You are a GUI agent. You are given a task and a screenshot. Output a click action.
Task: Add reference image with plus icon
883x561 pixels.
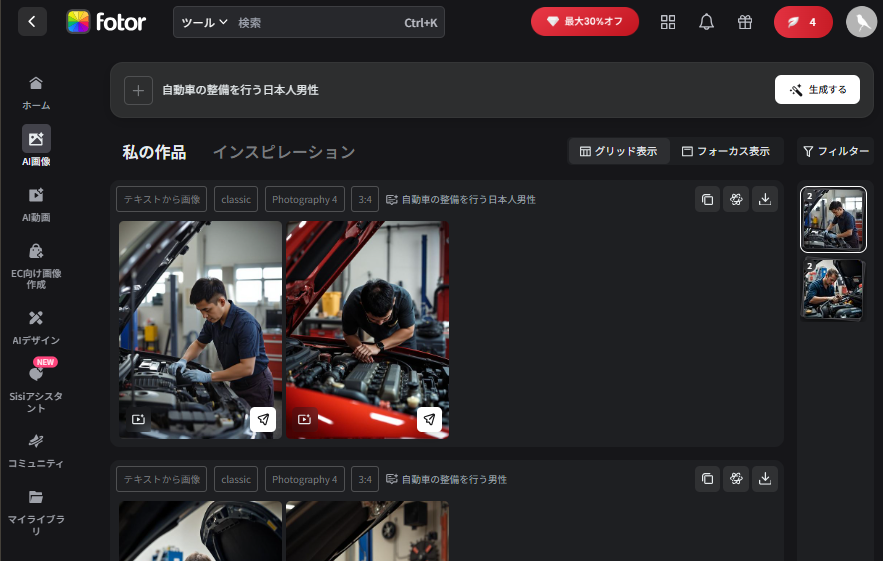tap(138, 90)
